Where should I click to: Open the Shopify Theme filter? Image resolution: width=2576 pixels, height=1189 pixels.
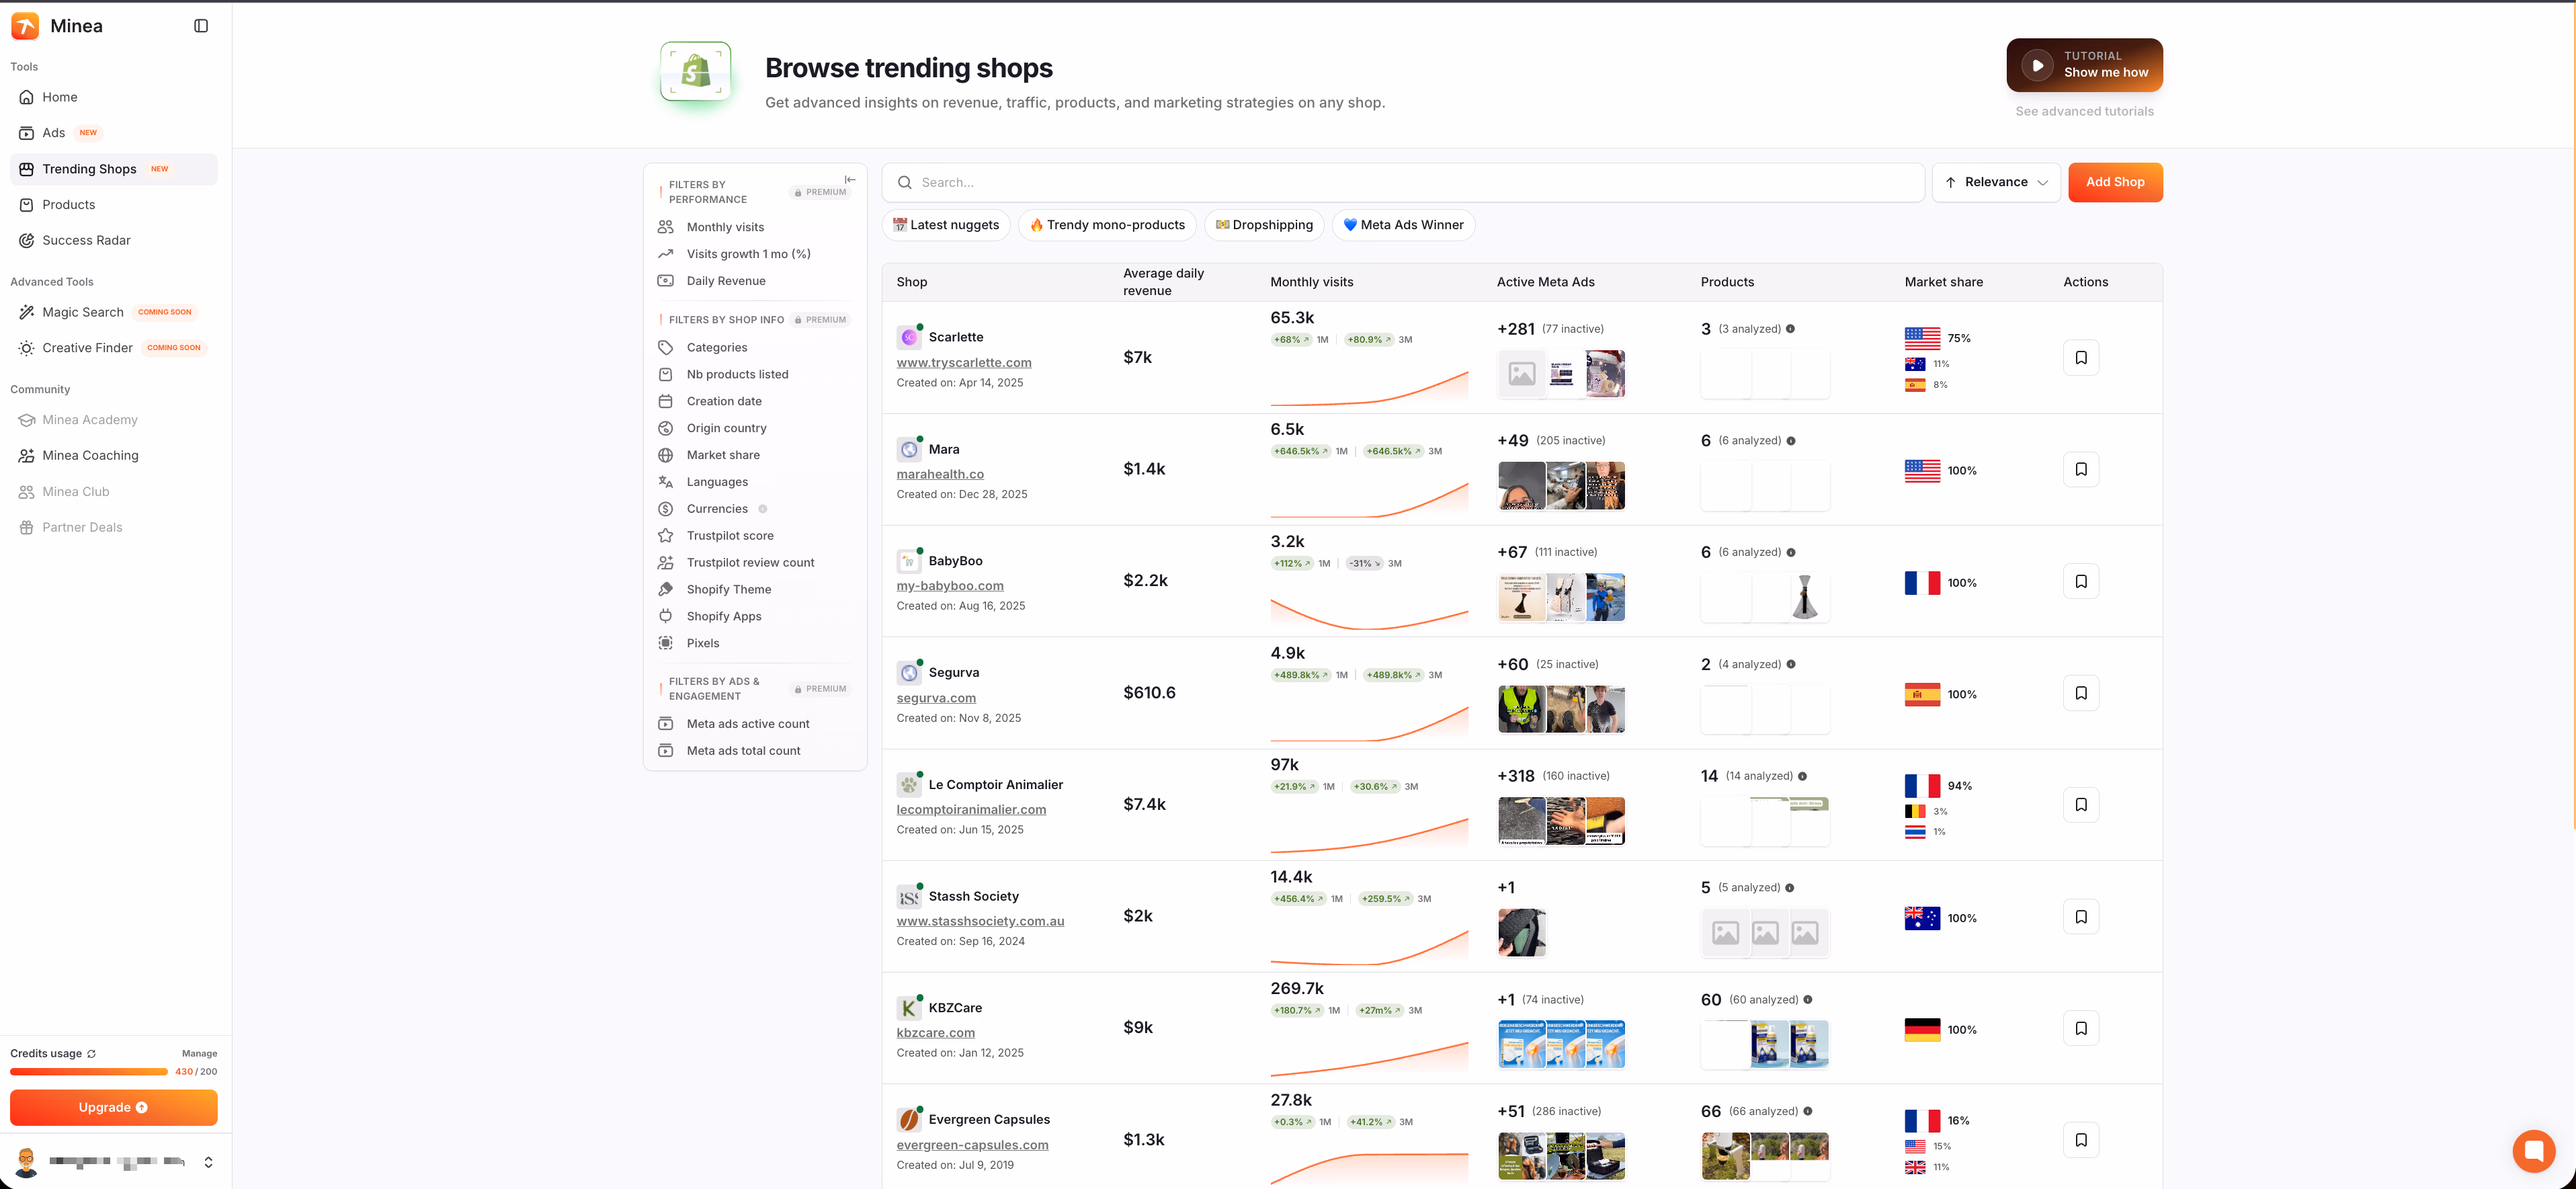728,589
